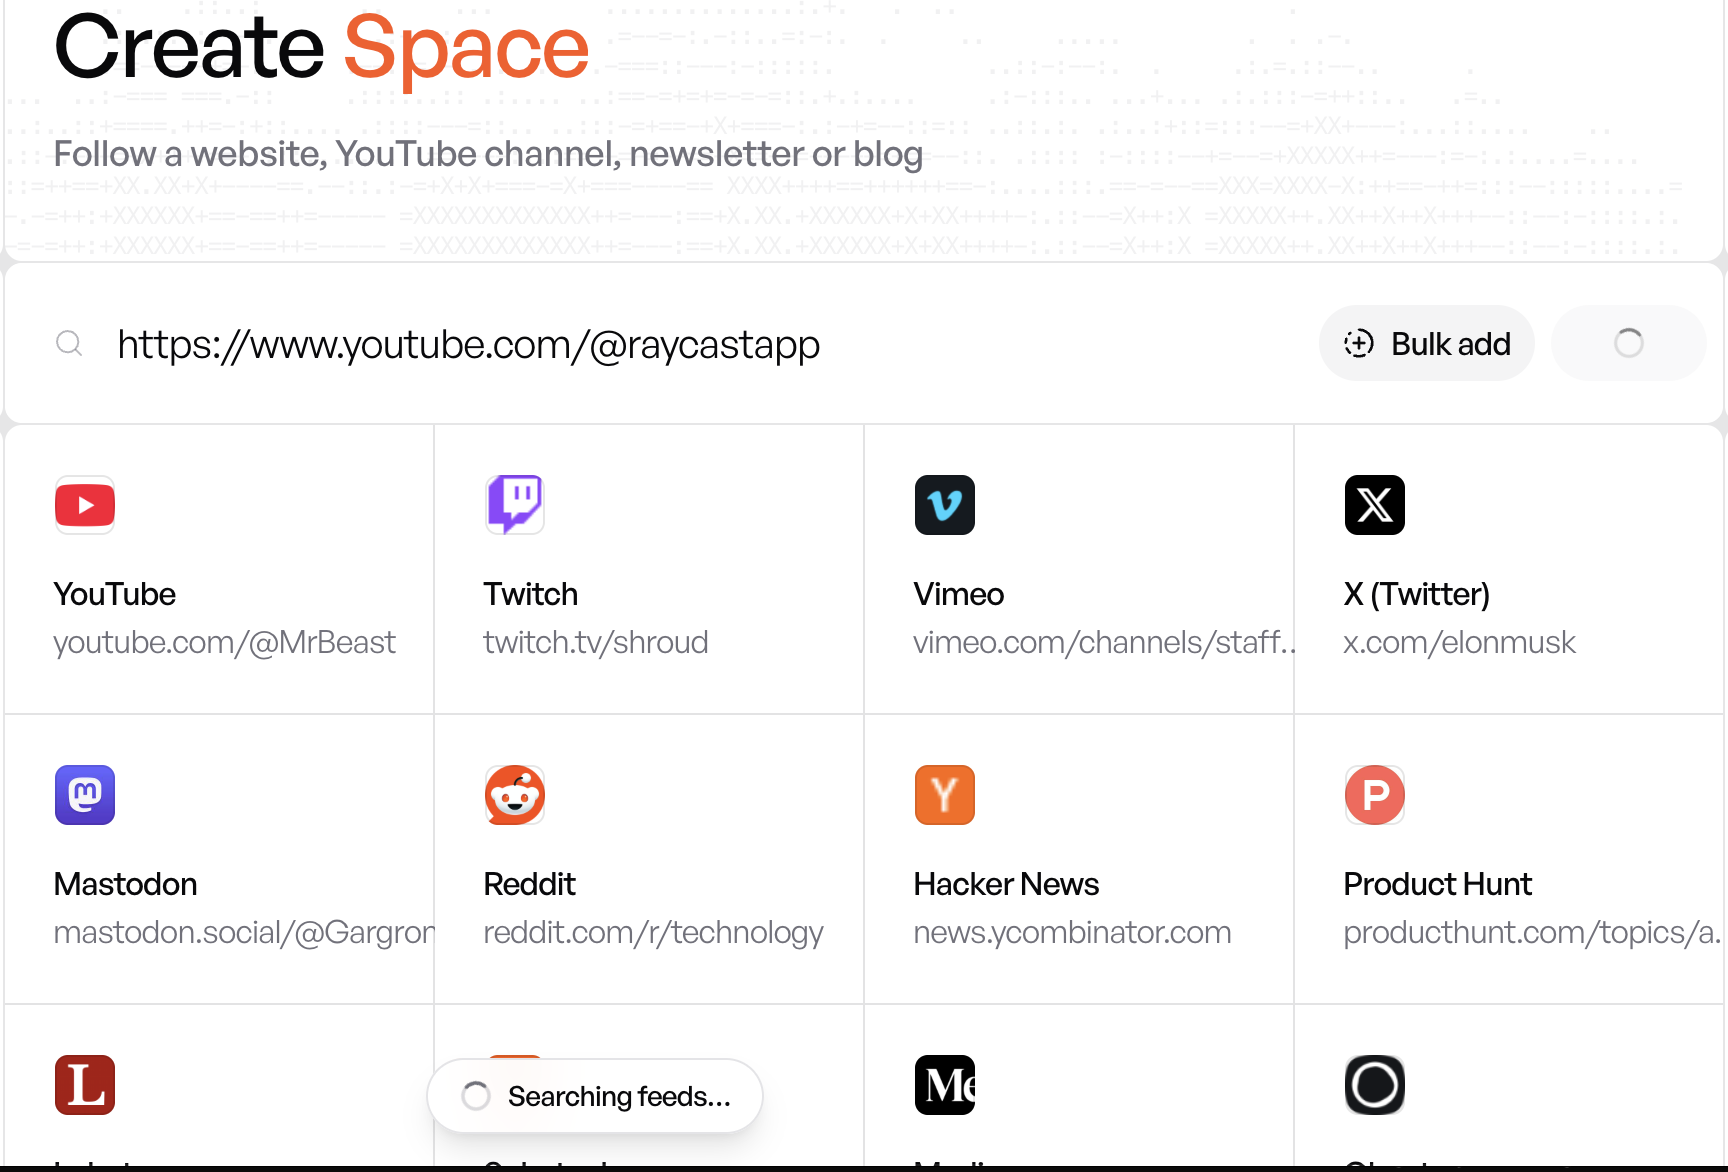Image resolution: width=1728 pixels, height=1172 pixels.
Task: Click the Bulk add button
Action: click(1426, 343)
